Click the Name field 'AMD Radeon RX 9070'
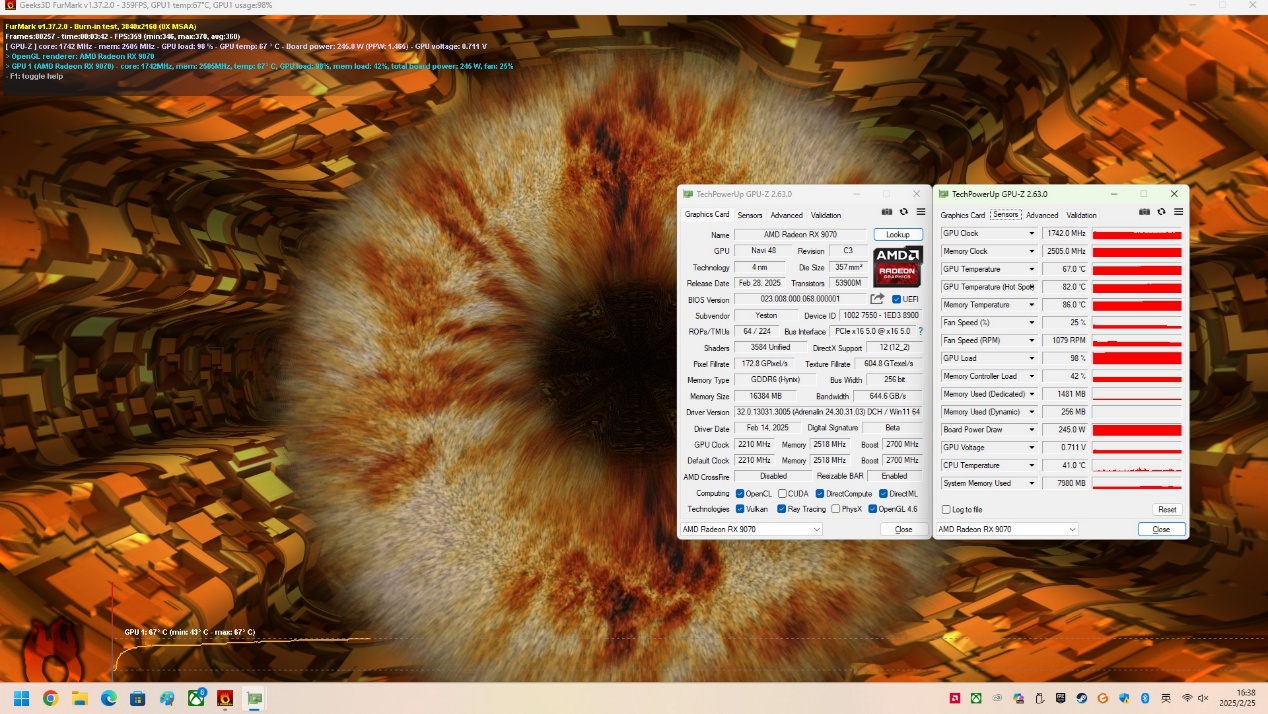Image resolution: width=1268 pixels, height=714 pixels. pyautogui.click(x=800, y=235)
